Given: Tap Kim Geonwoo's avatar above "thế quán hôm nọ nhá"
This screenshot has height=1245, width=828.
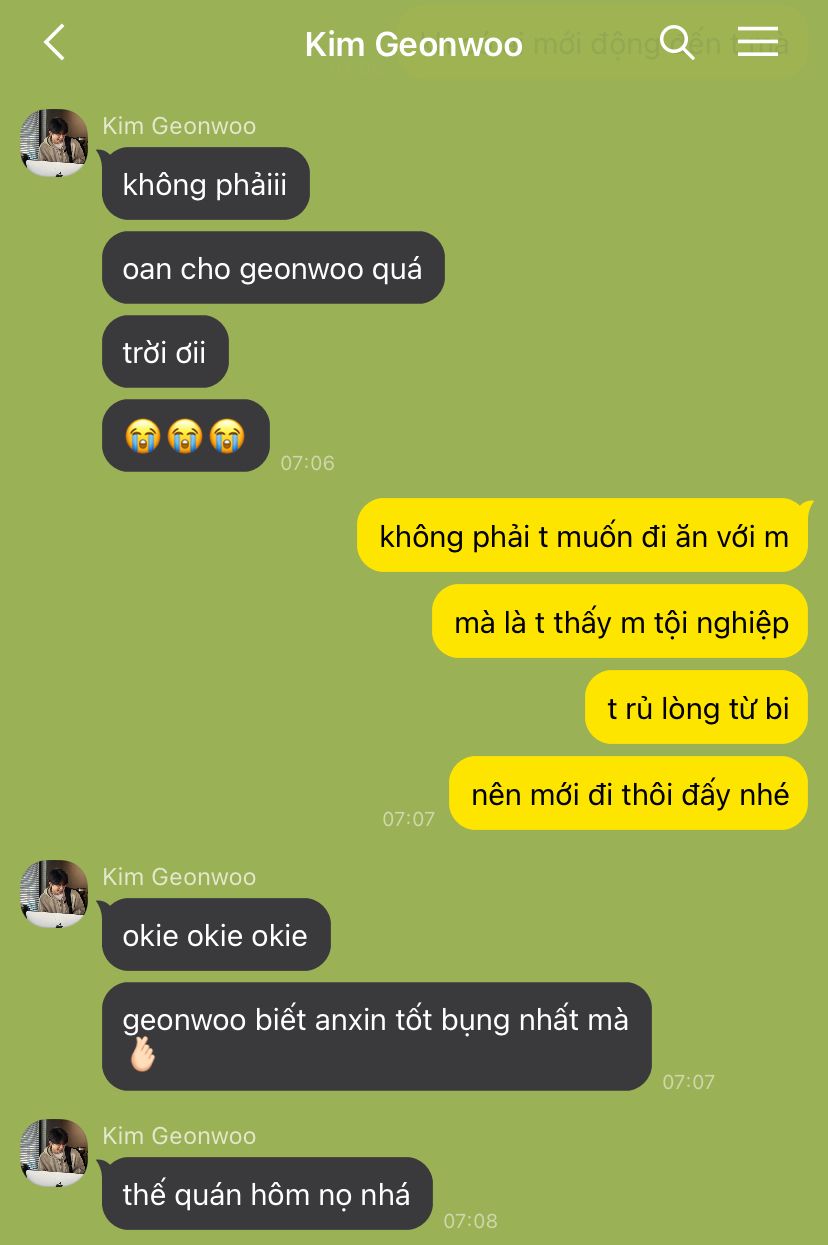Looking at the screenshot, I should (x=54, y=1153).
